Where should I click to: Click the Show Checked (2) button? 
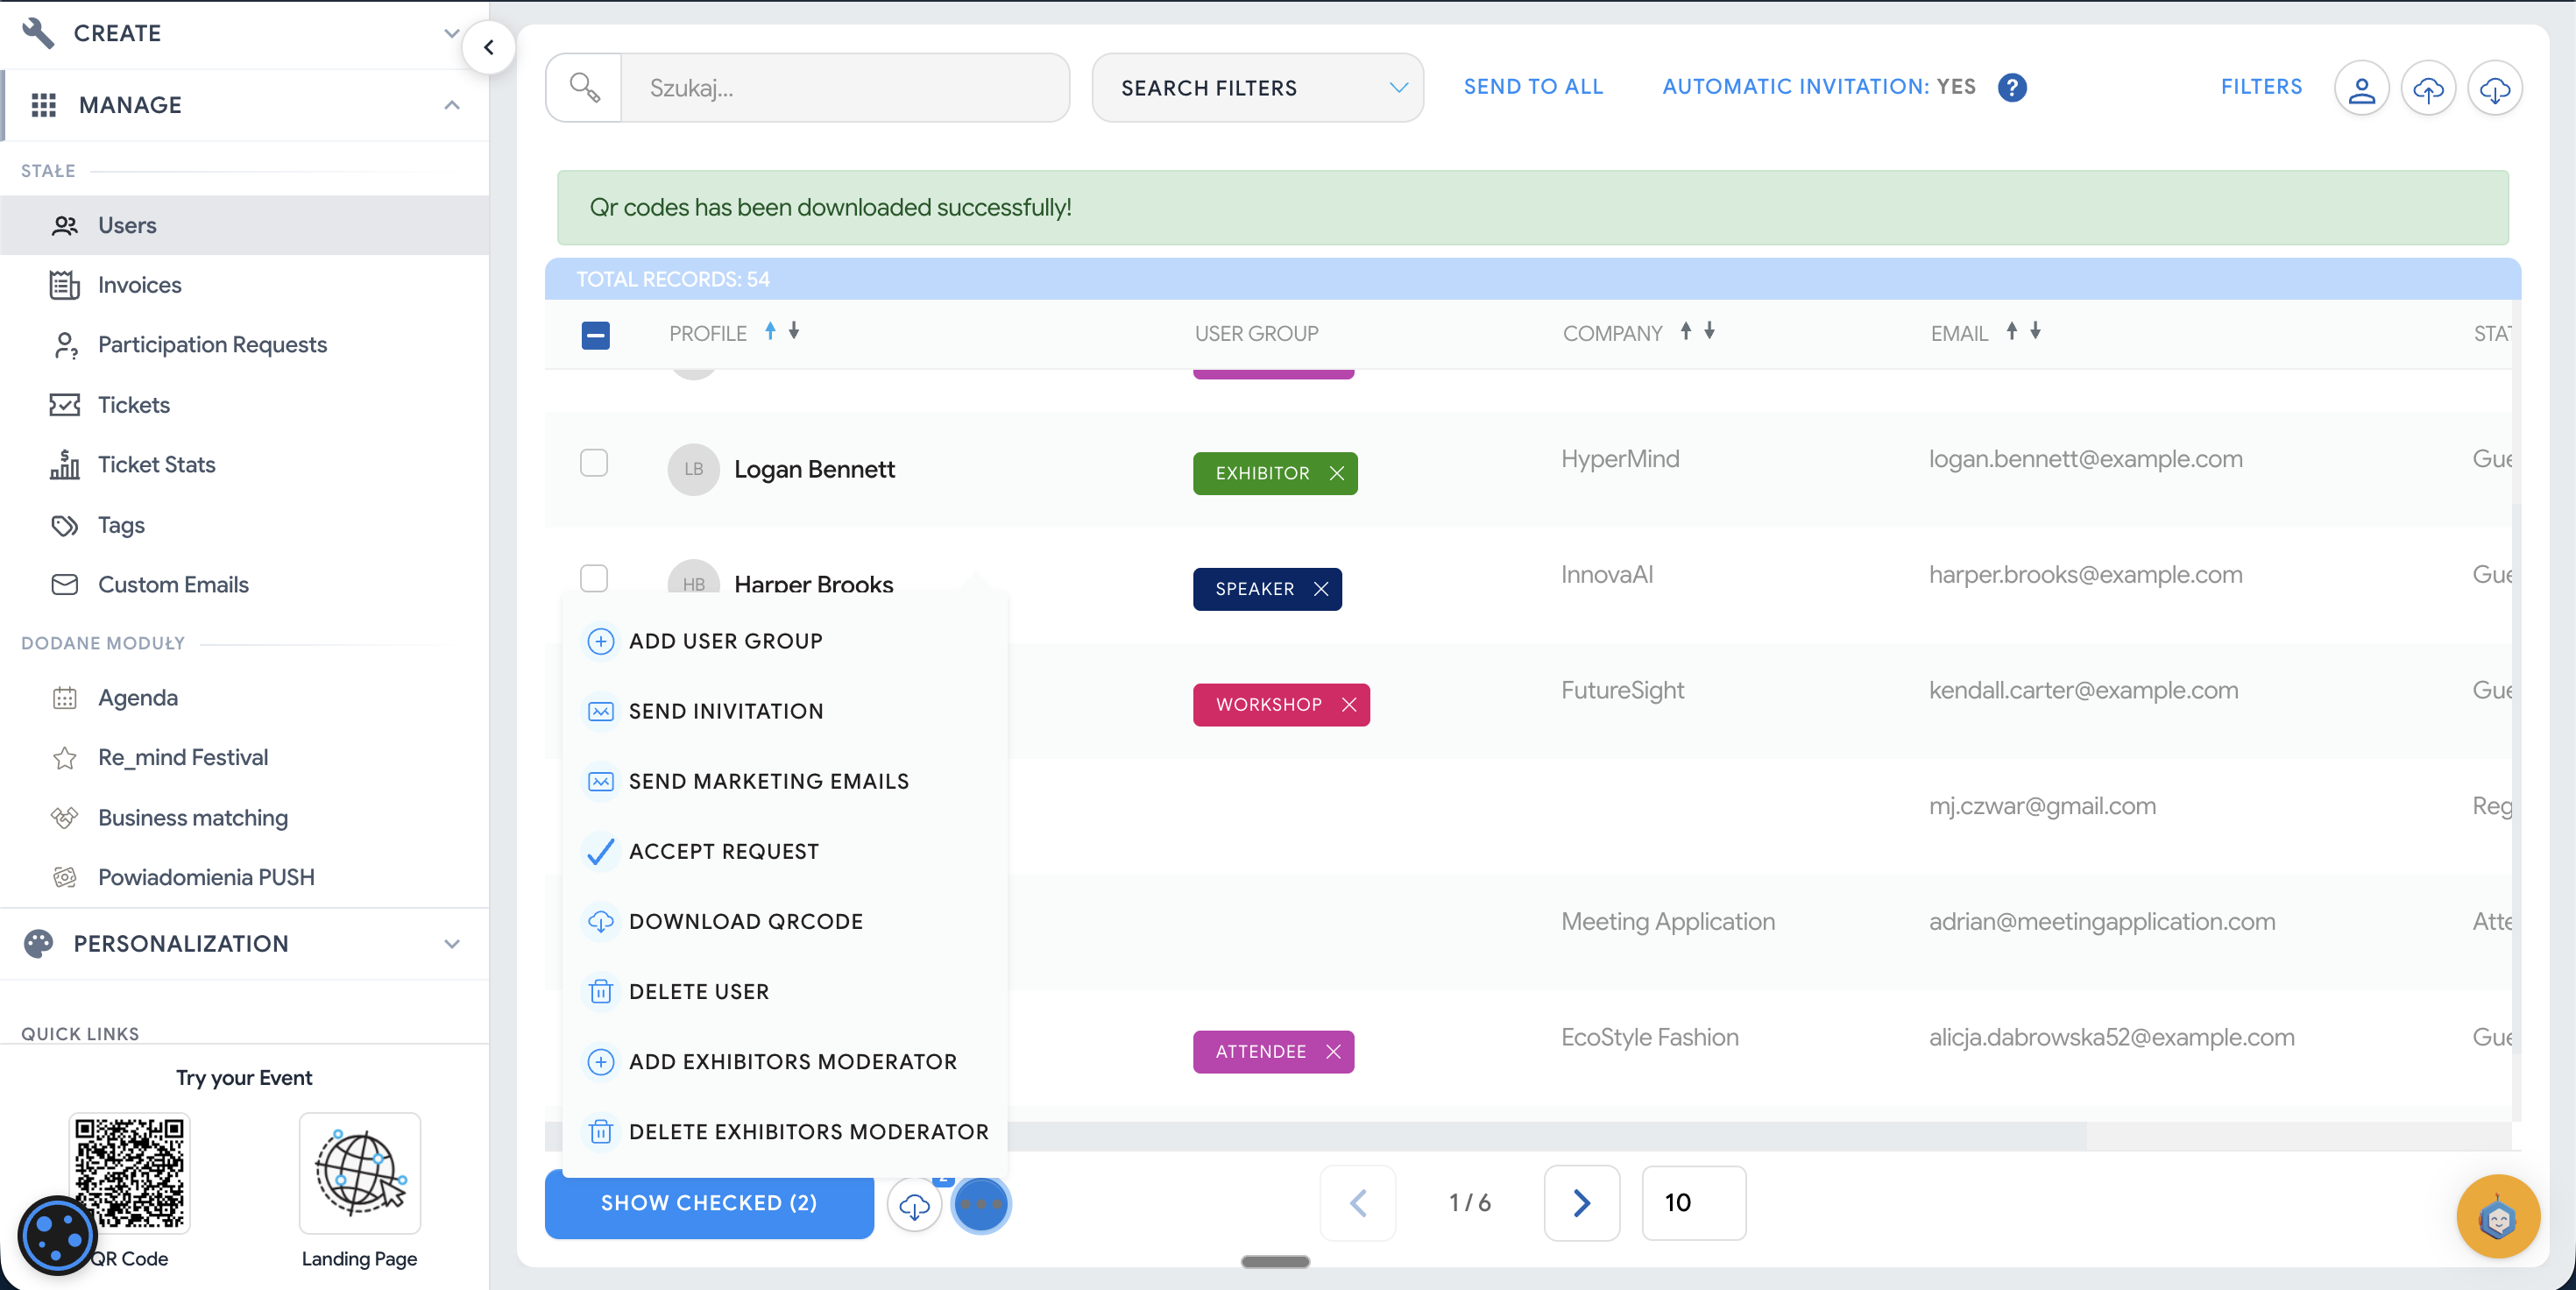click(x=708, y=1203)
